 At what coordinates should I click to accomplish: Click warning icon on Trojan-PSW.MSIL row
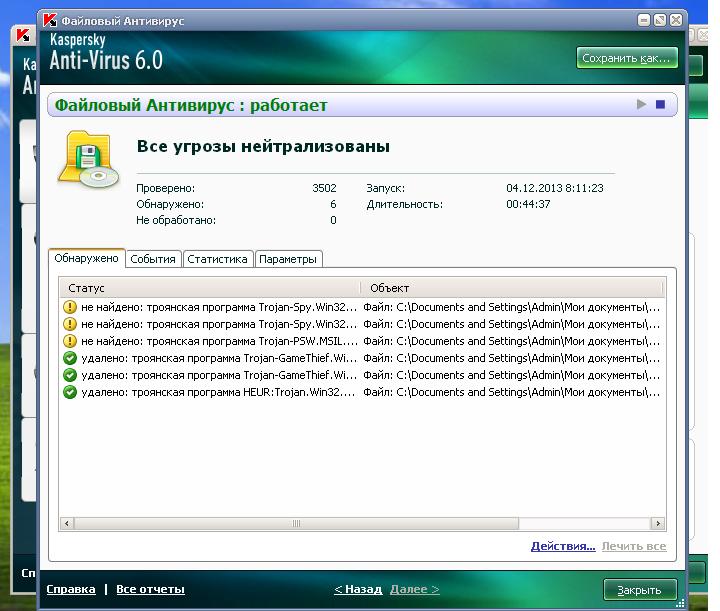[70, 341]
